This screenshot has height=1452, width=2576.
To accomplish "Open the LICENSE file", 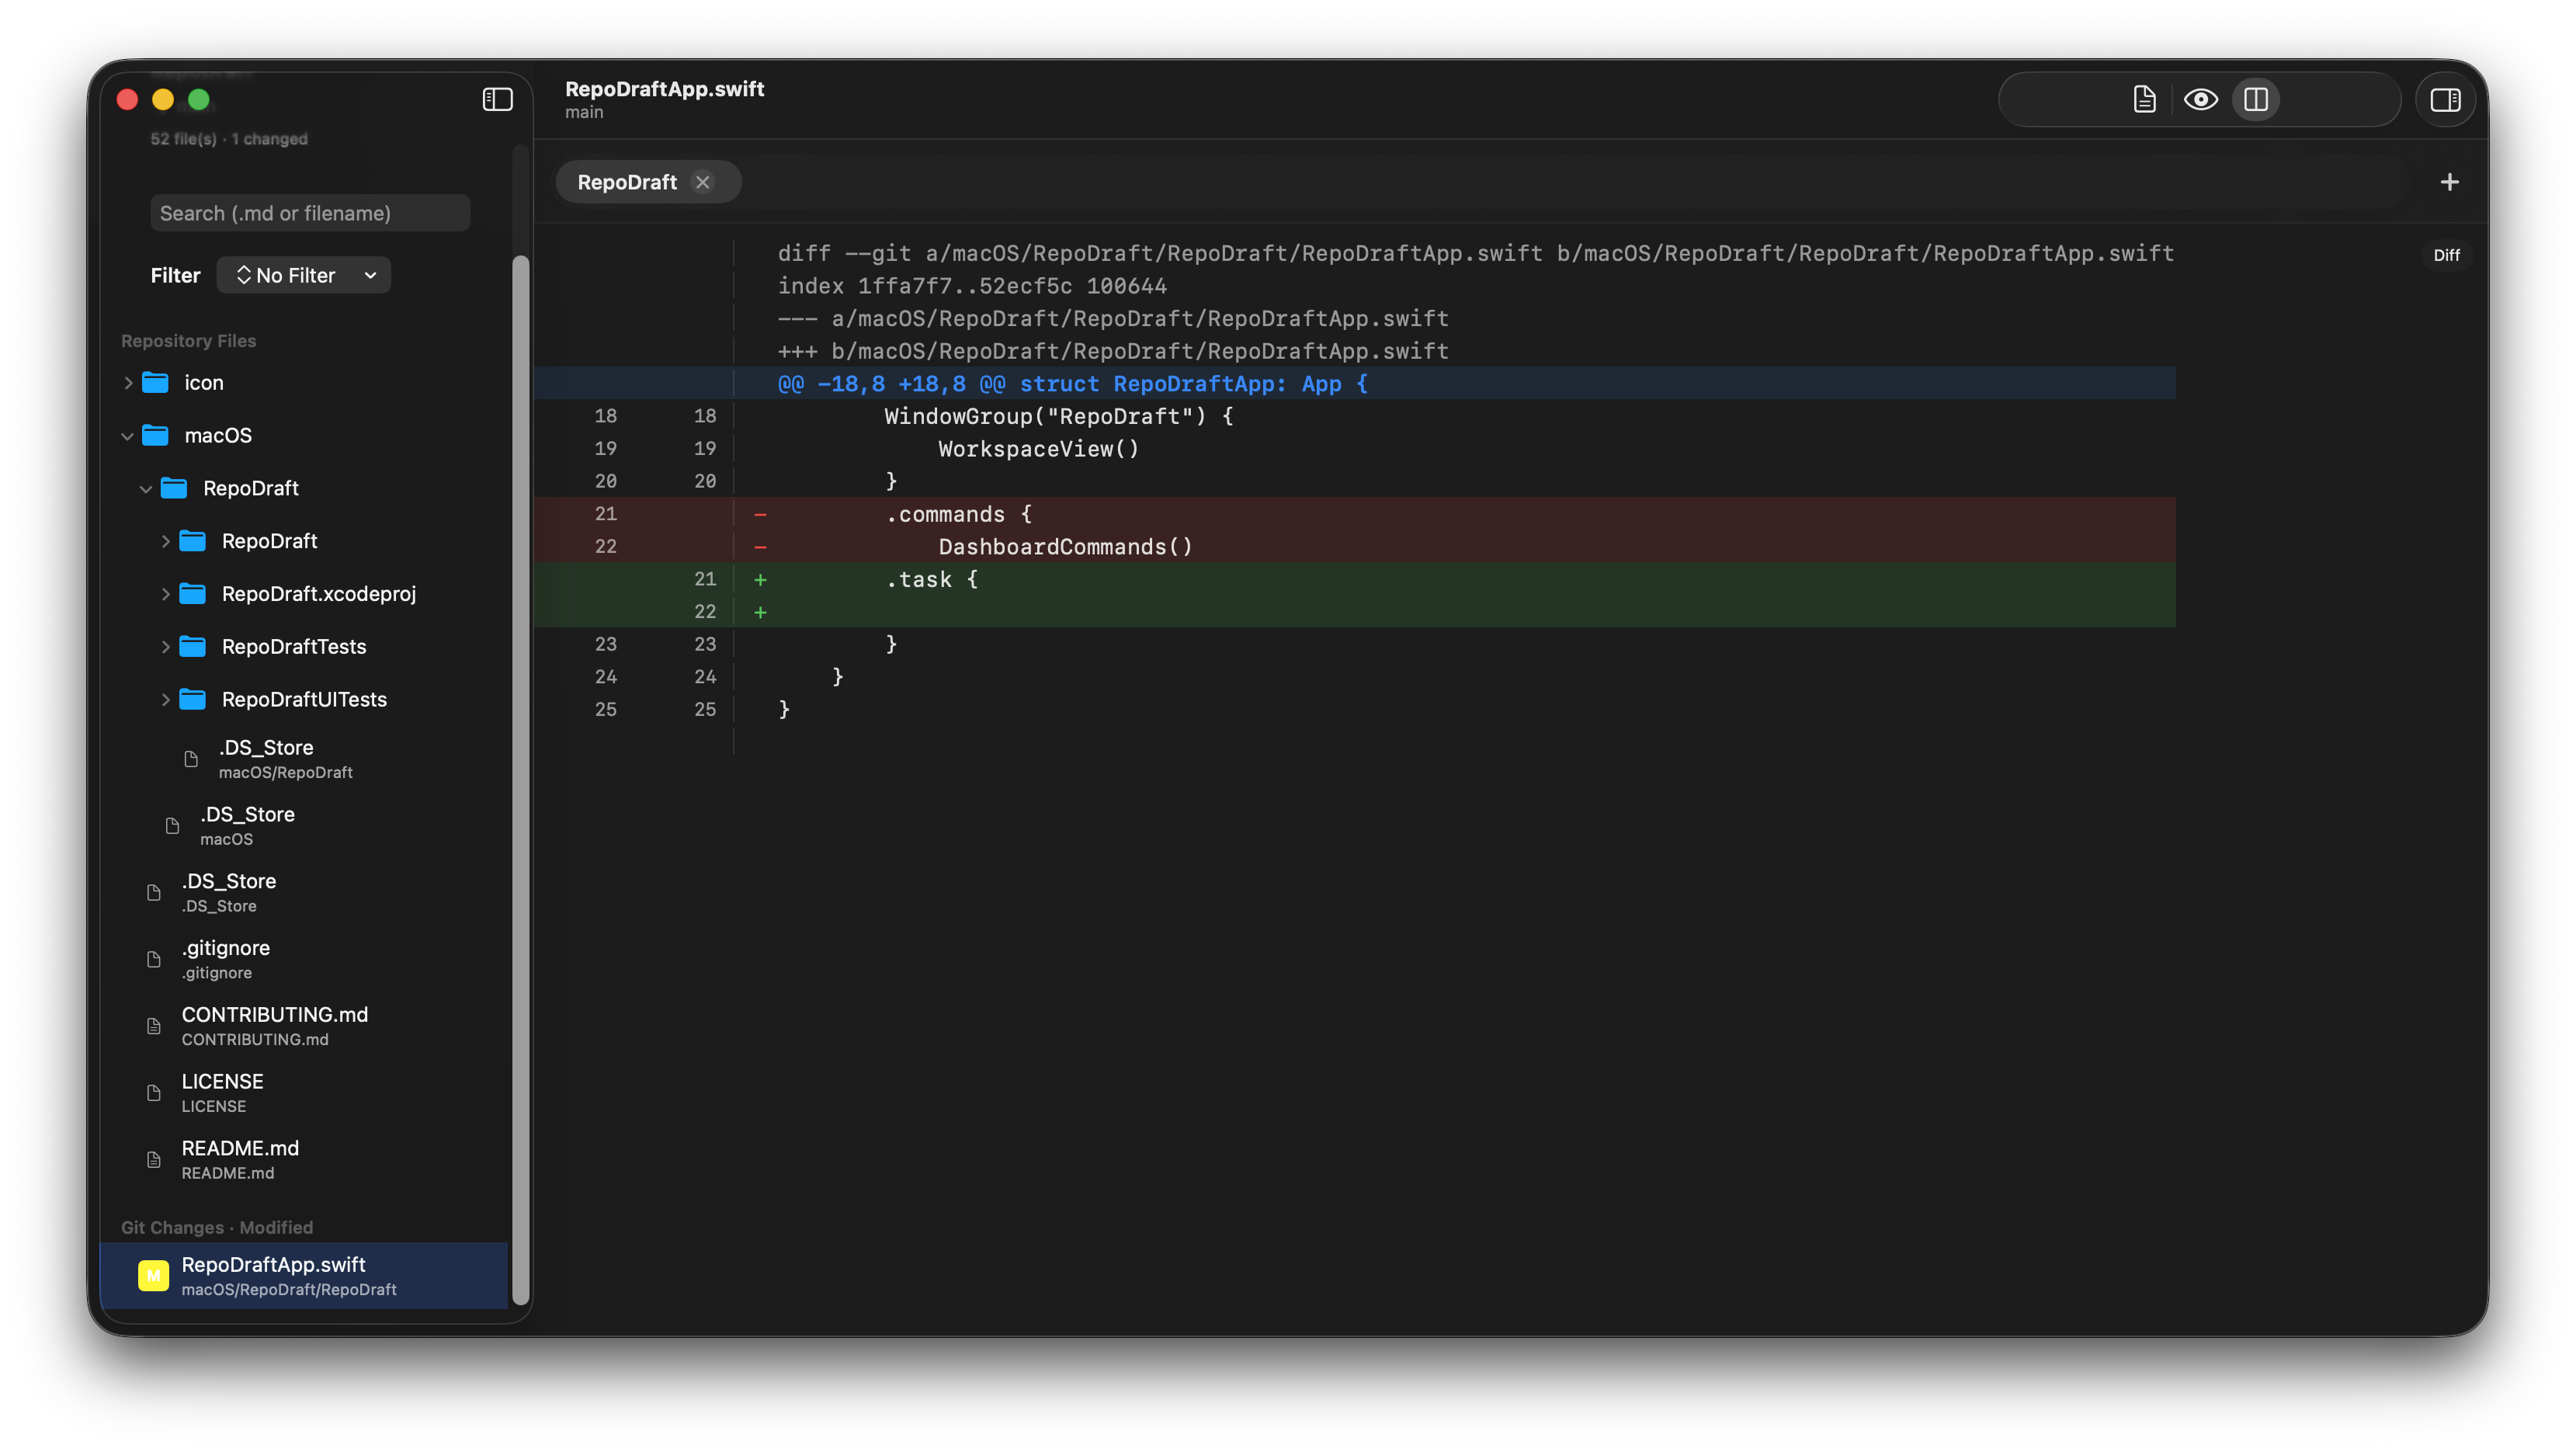I will [304, 1093].
